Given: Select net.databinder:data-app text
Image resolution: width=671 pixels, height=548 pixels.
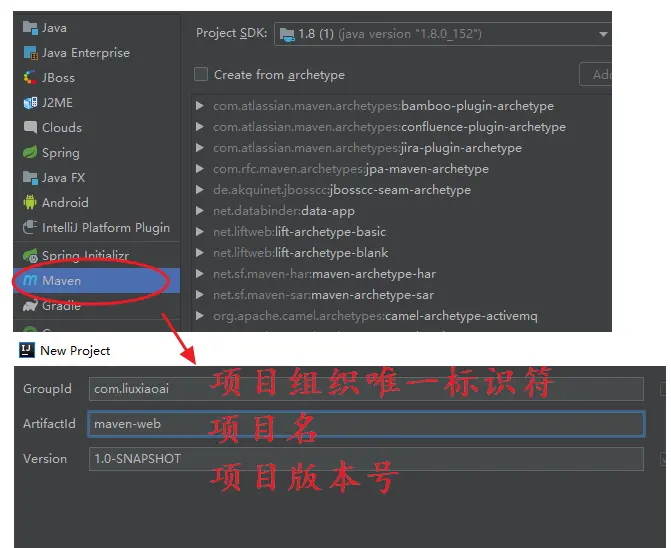Looking at the screenshot, I should (284, 211).
